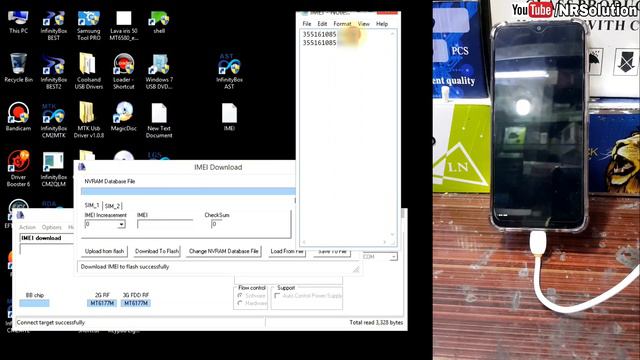Viewport: 640px width, 360px height.
Task: Expand the IMEI Increasement dropdown
Action: click(x=121, y=224)
